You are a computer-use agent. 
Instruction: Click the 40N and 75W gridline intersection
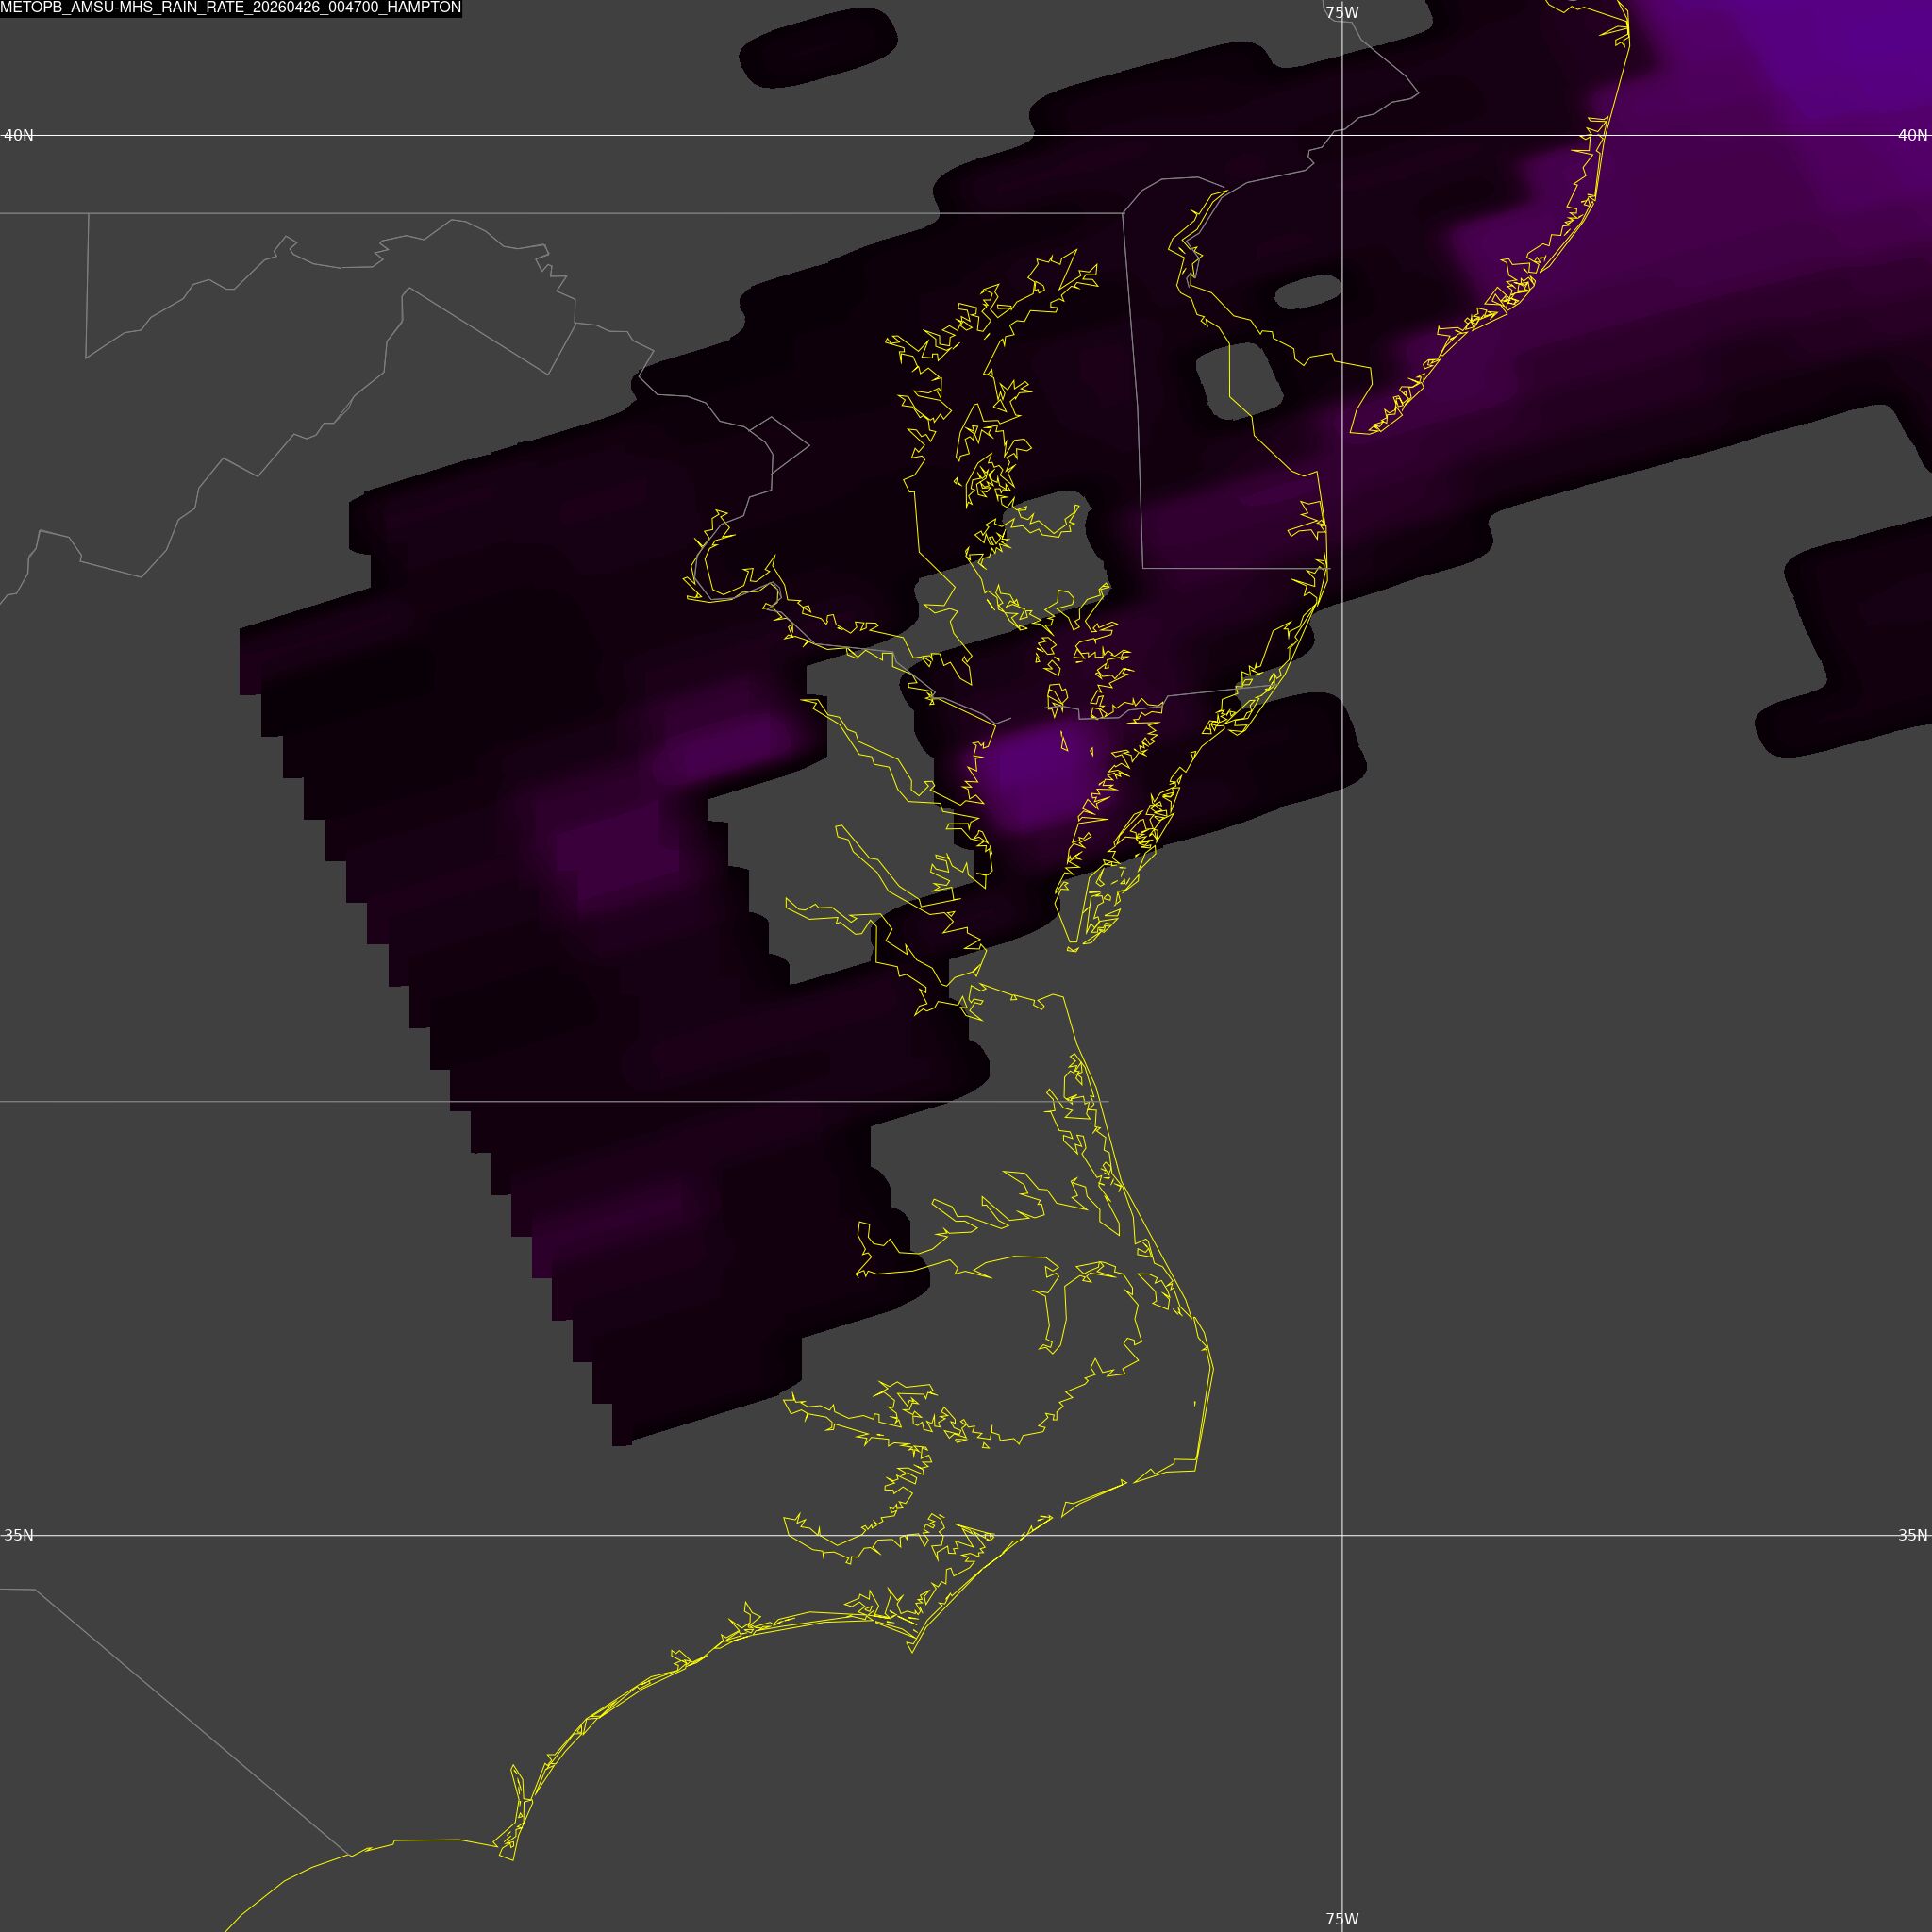pyautogui.click(x=1342, y=135)
